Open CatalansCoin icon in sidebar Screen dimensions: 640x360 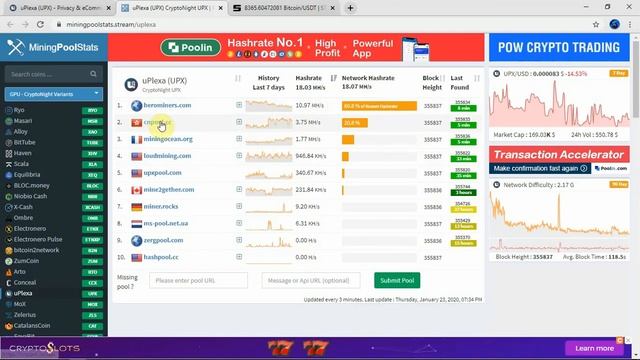click(x=9, y=326)
